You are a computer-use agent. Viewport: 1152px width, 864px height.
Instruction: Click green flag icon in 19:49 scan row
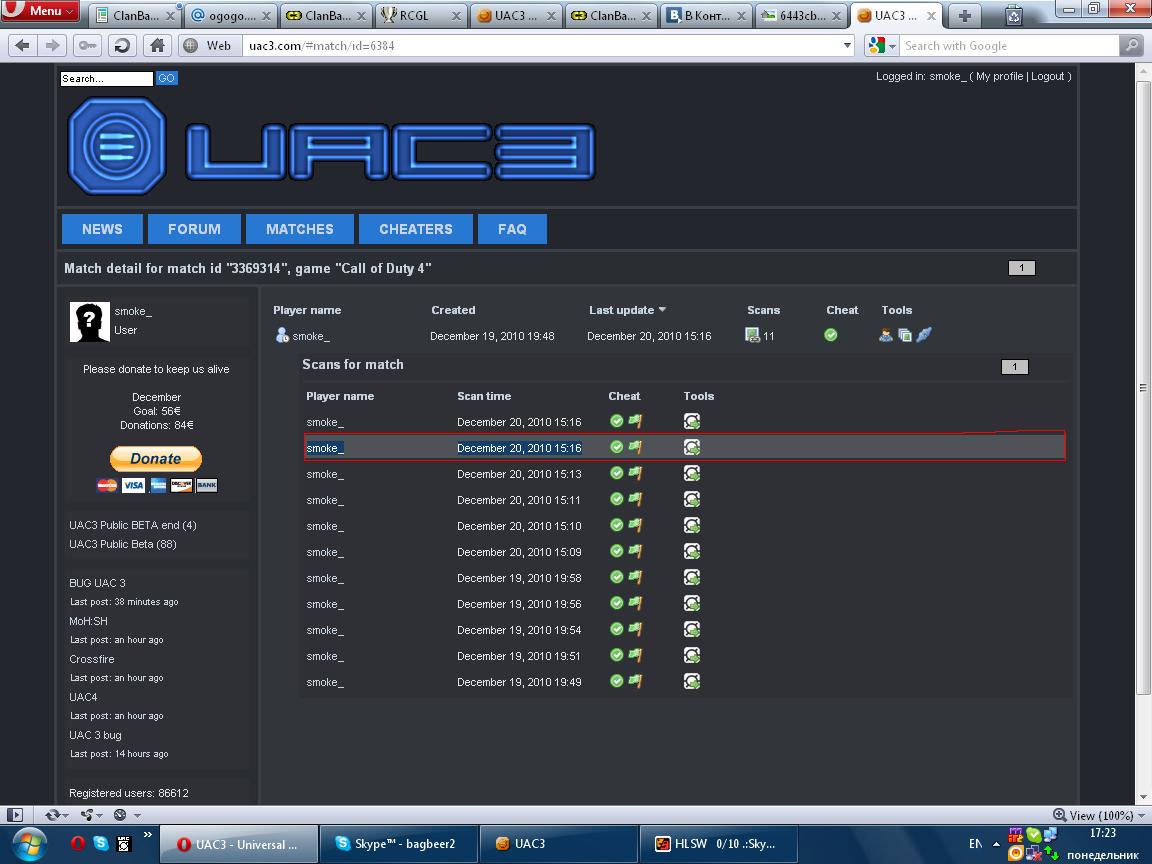coord(636,681)
